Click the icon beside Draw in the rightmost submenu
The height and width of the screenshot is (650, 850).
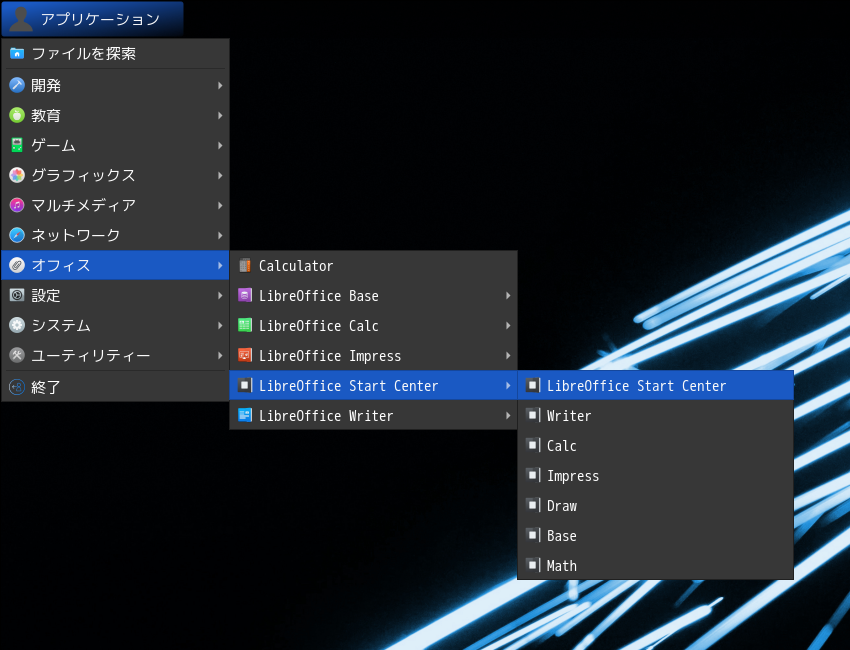(x=533, y=505)
